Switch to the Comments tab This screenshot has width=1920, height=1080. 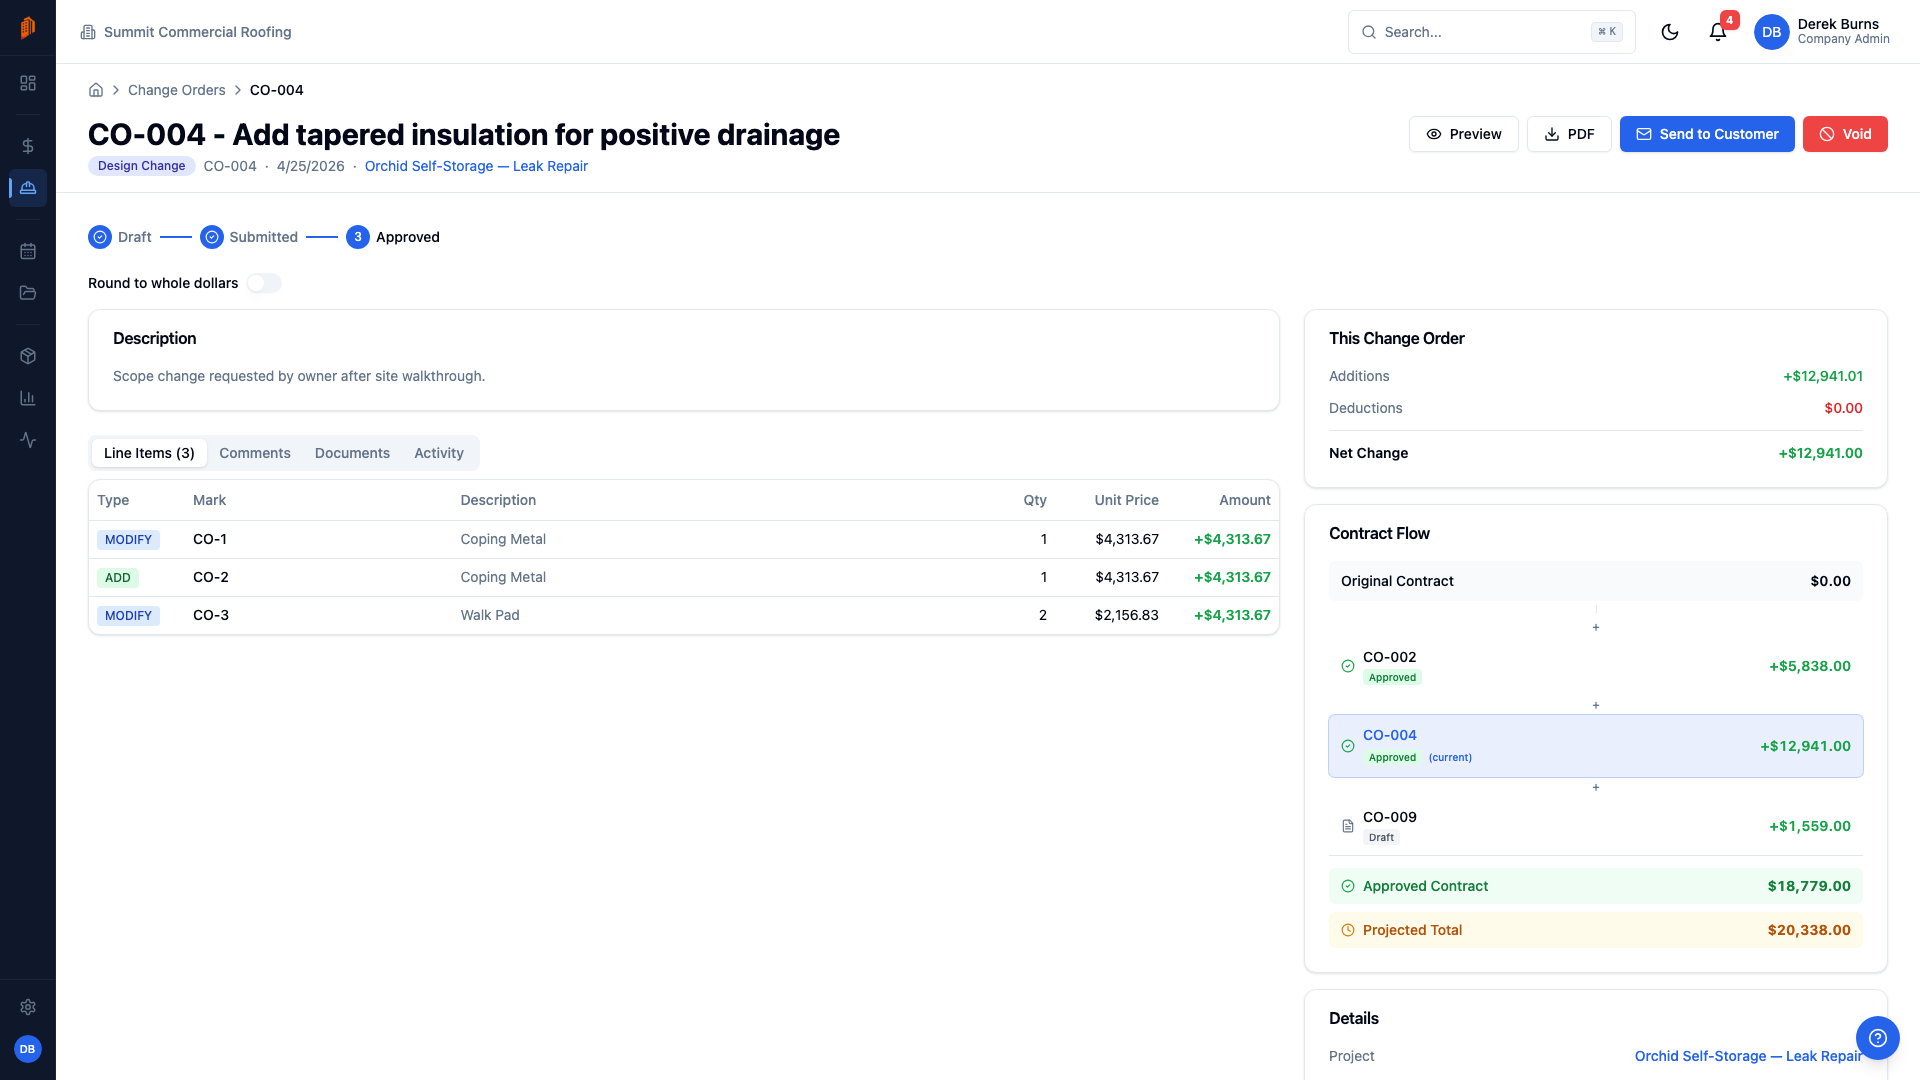pyautogui.click(x=255, y=453)
